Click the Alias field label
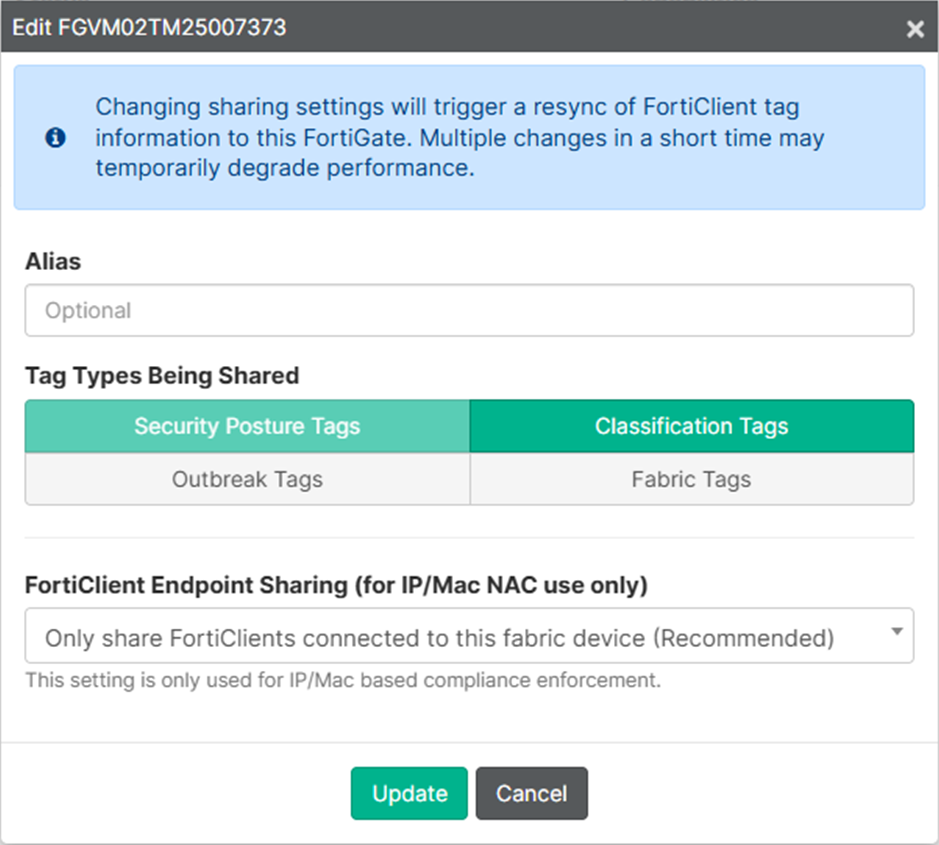Screen dimensions: 939x845 coord(53,261)
